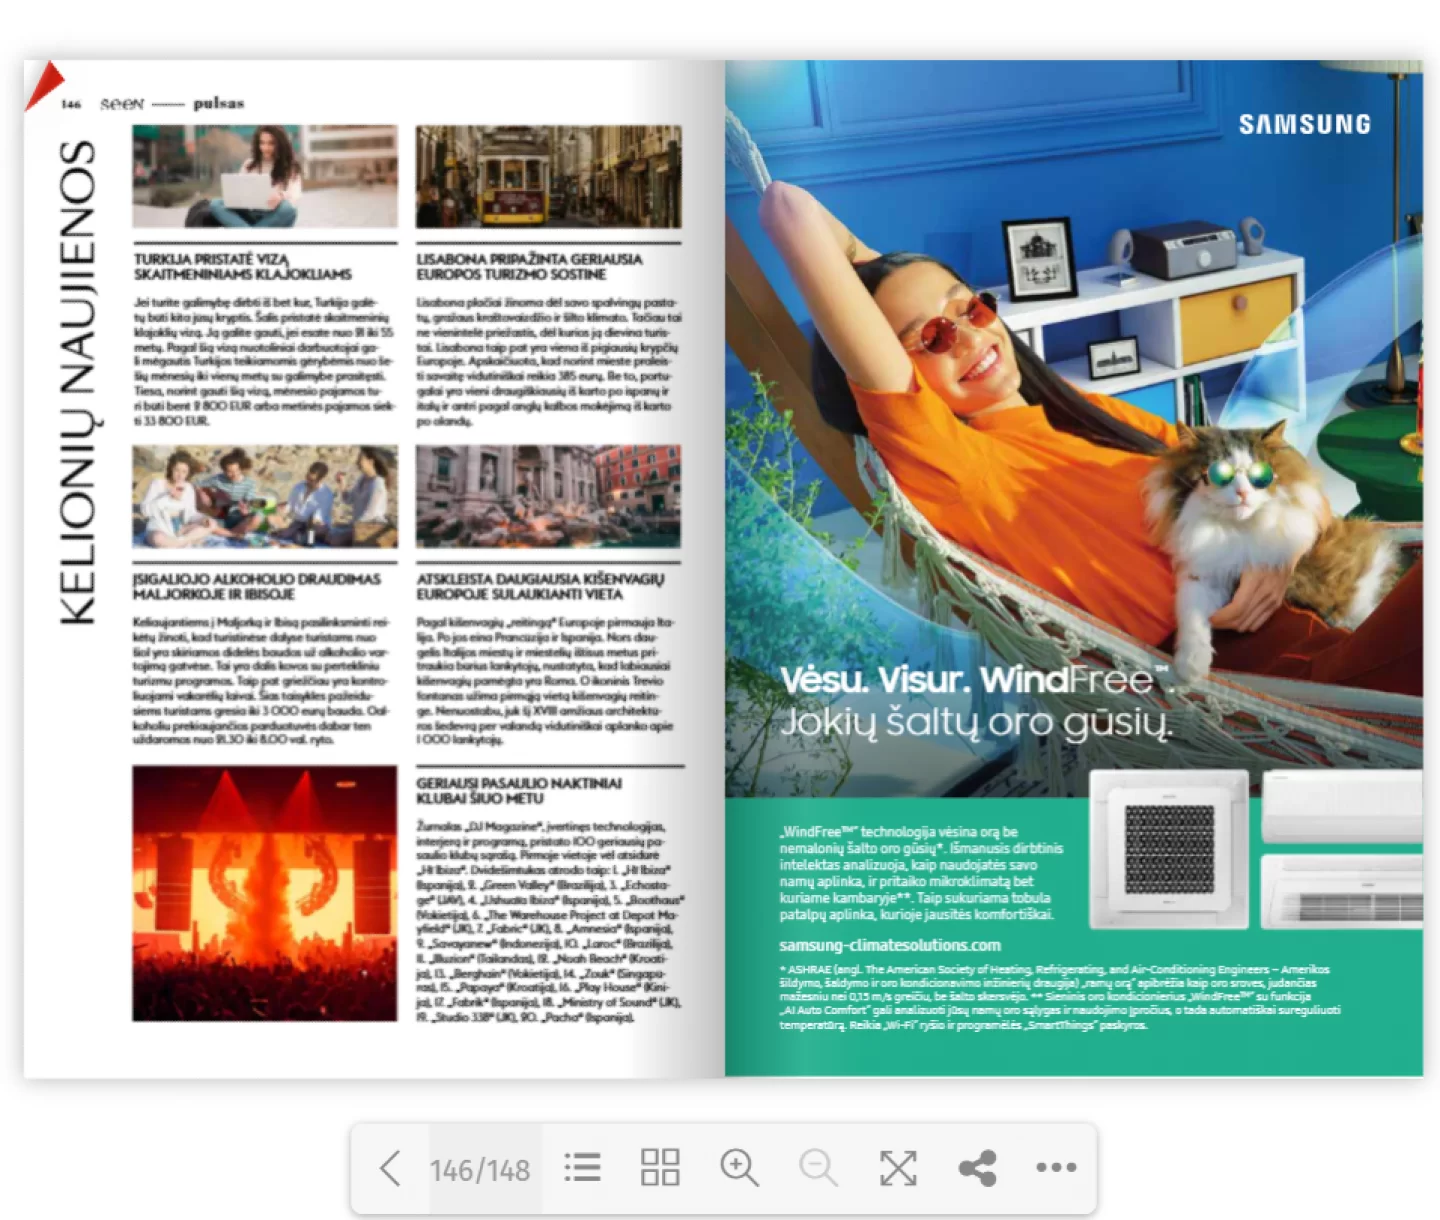Click the friends with guitar beach photo
This screenshot has width=1440, height=1220.
[x=265, y=497]
